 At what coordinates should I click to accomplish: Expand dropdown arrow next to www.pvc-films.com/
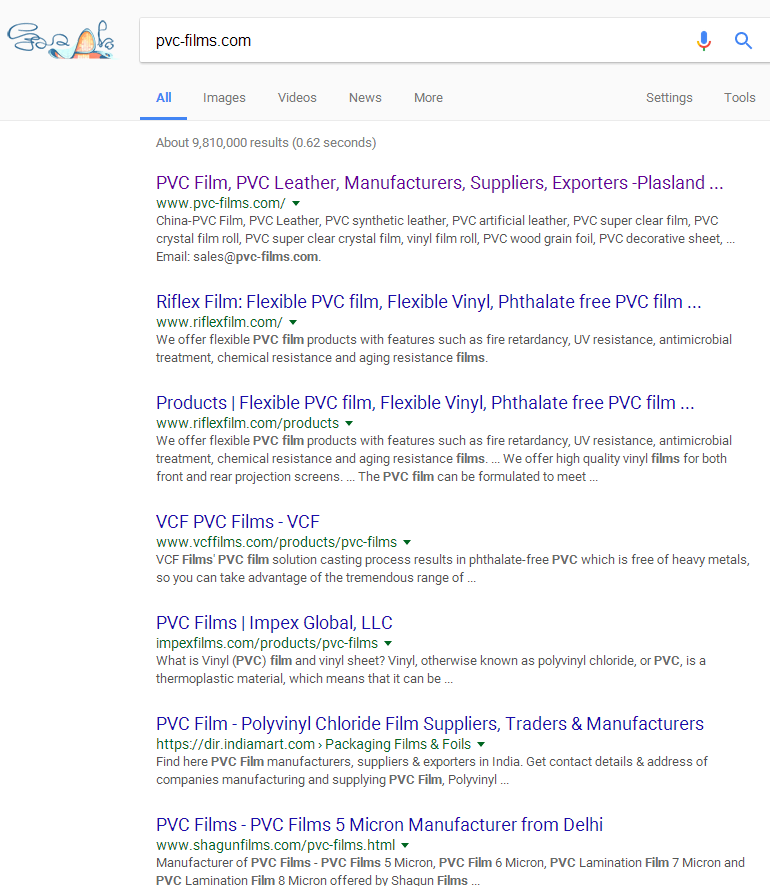(x=296, y=203)
